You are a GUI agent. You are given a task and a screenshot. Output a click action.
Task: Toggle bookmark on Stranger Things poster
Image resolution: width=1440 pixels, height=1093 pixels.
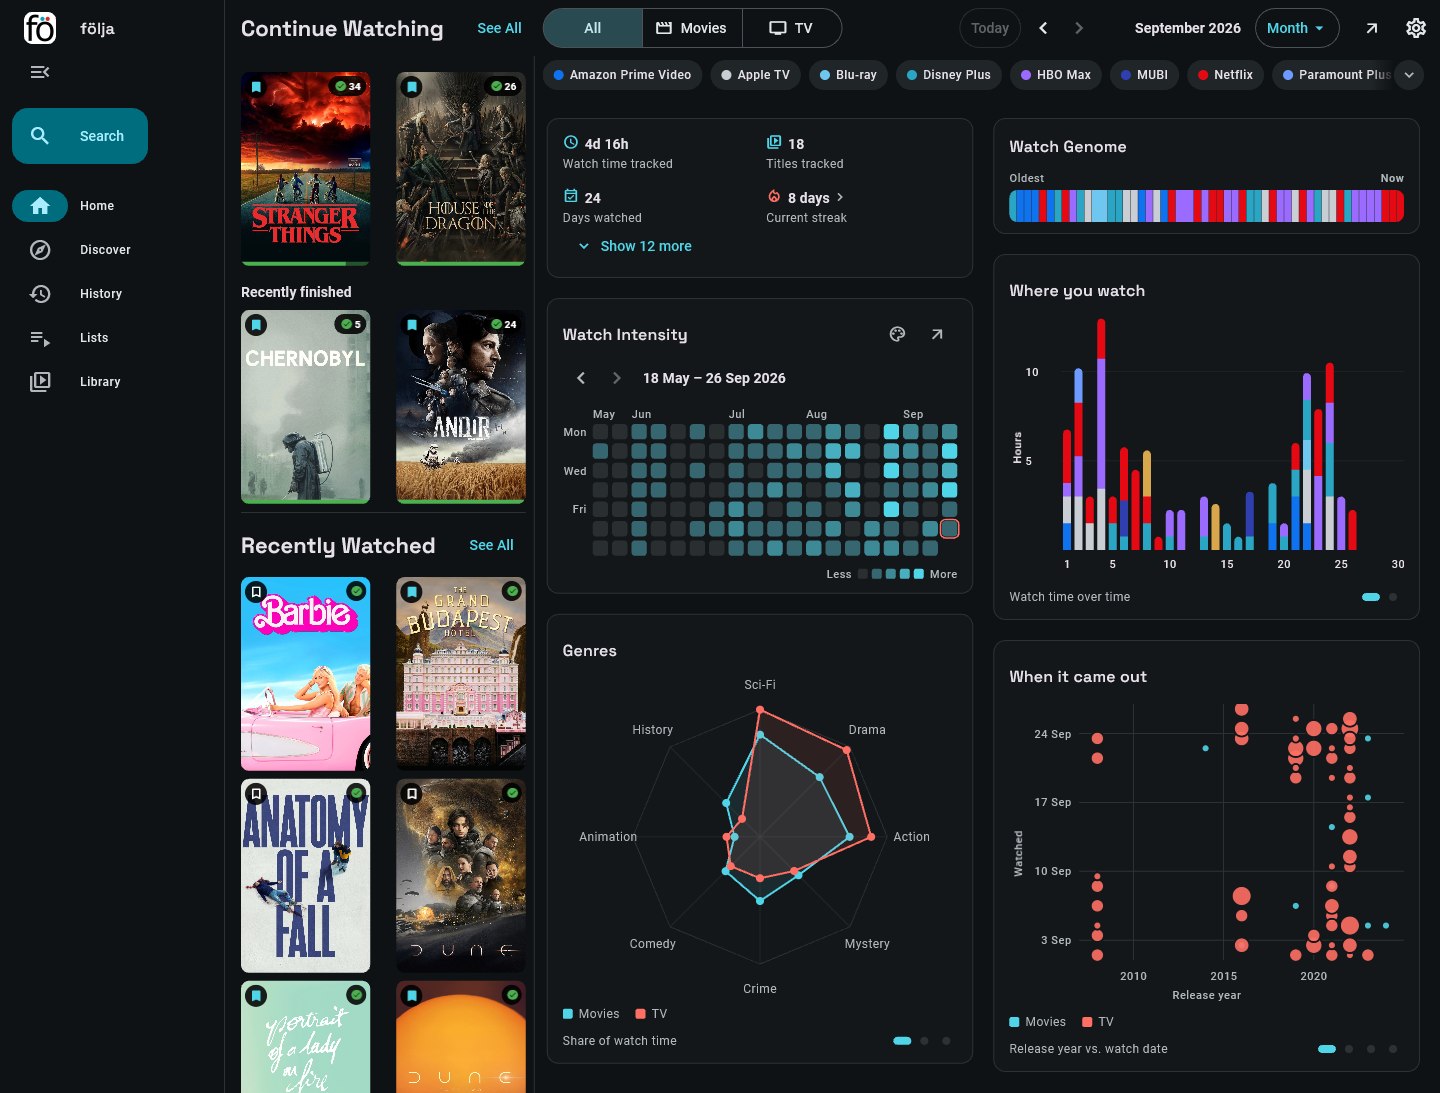tap(256, 87)
